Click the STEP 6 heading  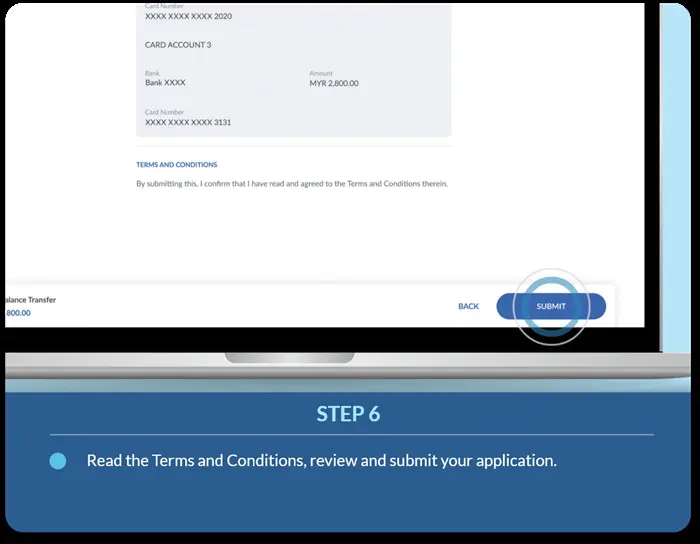[x=348, y=414]
